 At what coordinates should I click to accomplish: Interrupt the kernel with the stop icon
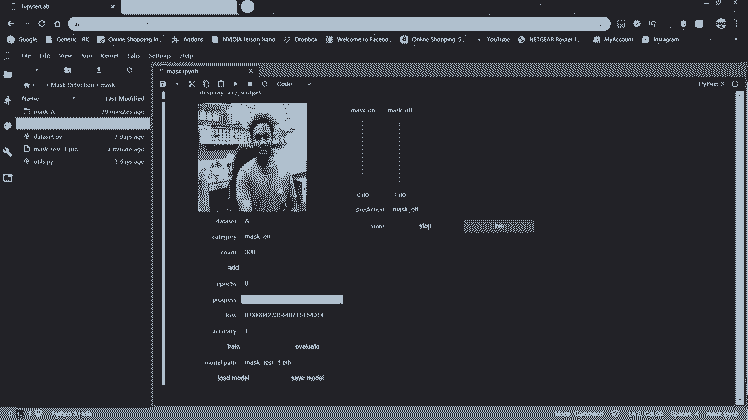pyautogui.click(x=249, y=84)
